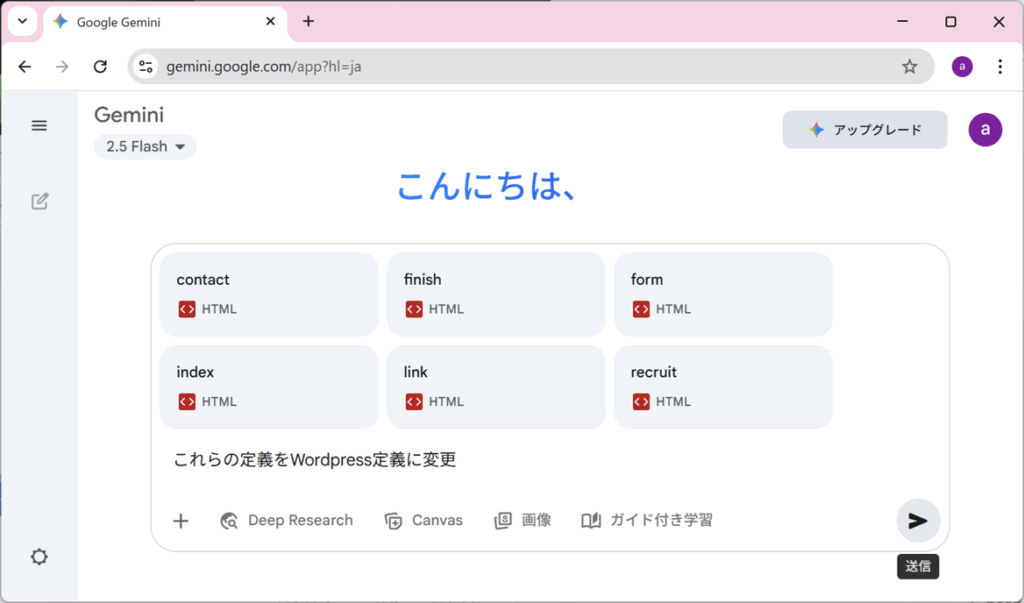
Task: Select the Google Gemini tab
Action: tap(165, 22)
